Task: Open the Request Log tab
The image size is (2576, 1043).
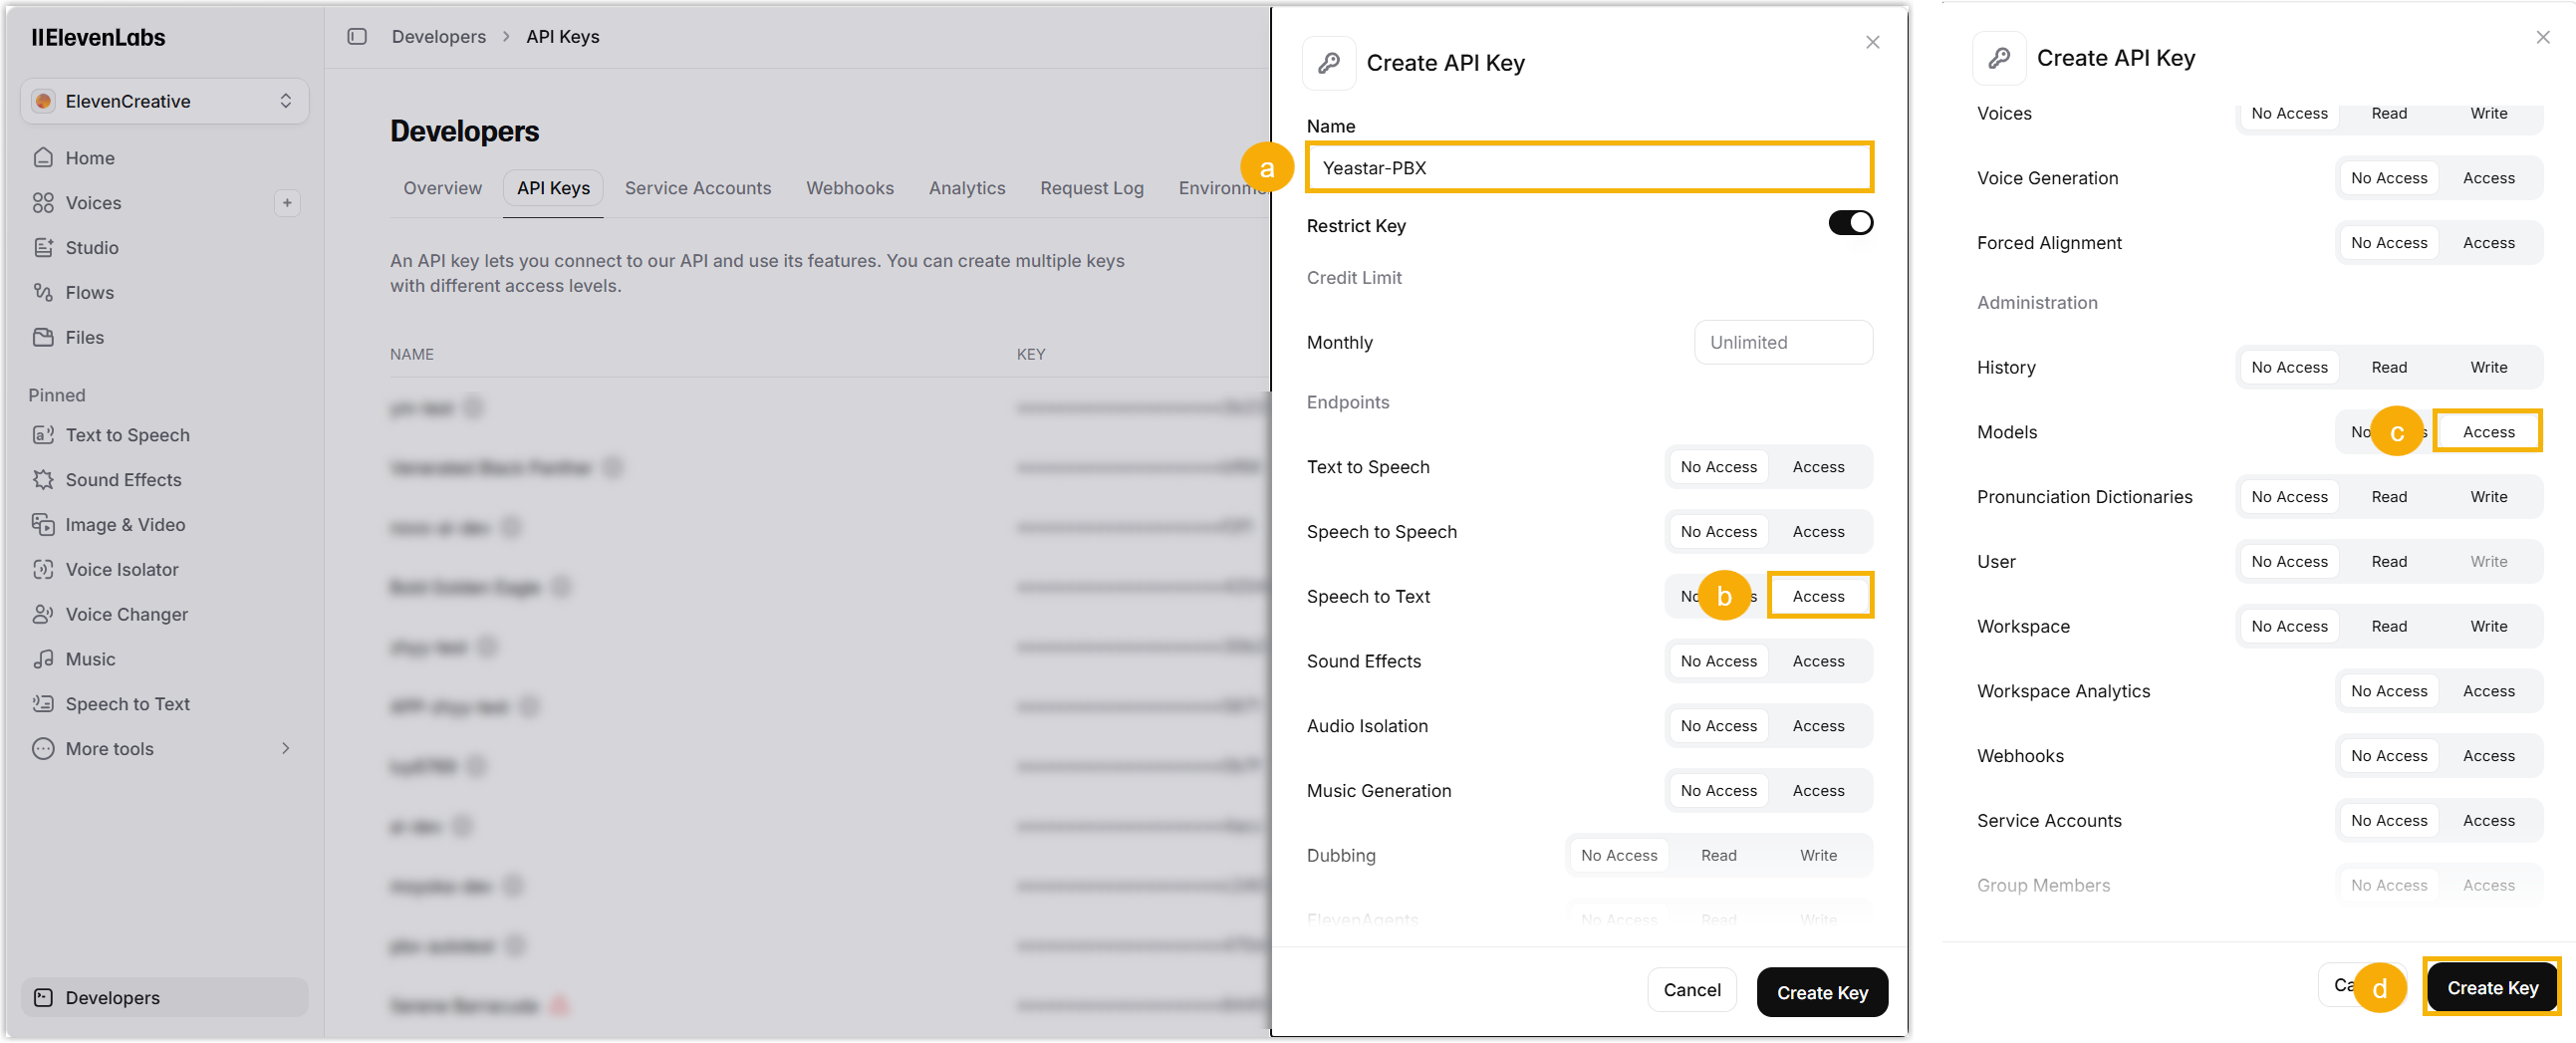Action: click(x=1091, y=188)
